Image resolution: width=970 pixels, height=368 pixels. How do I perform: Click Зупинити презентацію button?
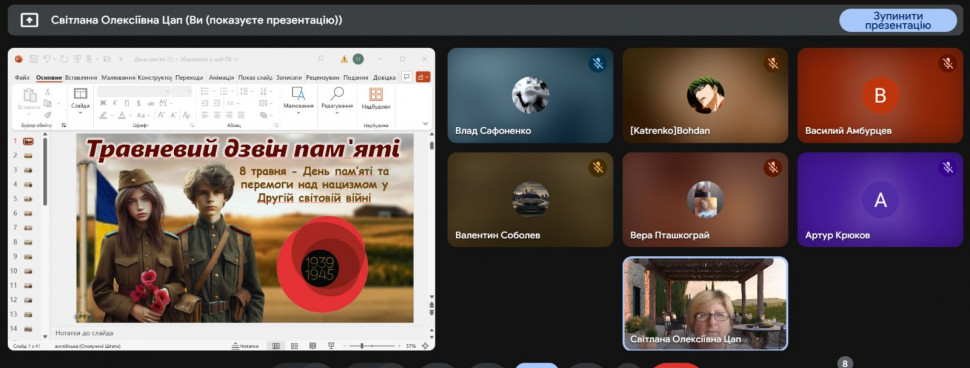(x=898, y=20)
